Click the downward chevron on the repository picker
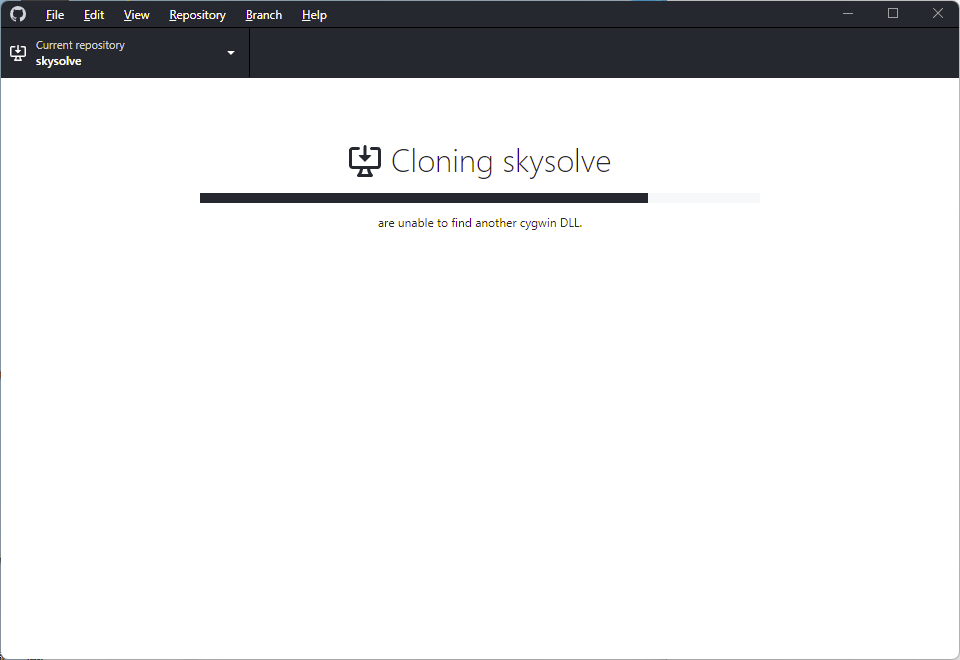 (230, 52)
